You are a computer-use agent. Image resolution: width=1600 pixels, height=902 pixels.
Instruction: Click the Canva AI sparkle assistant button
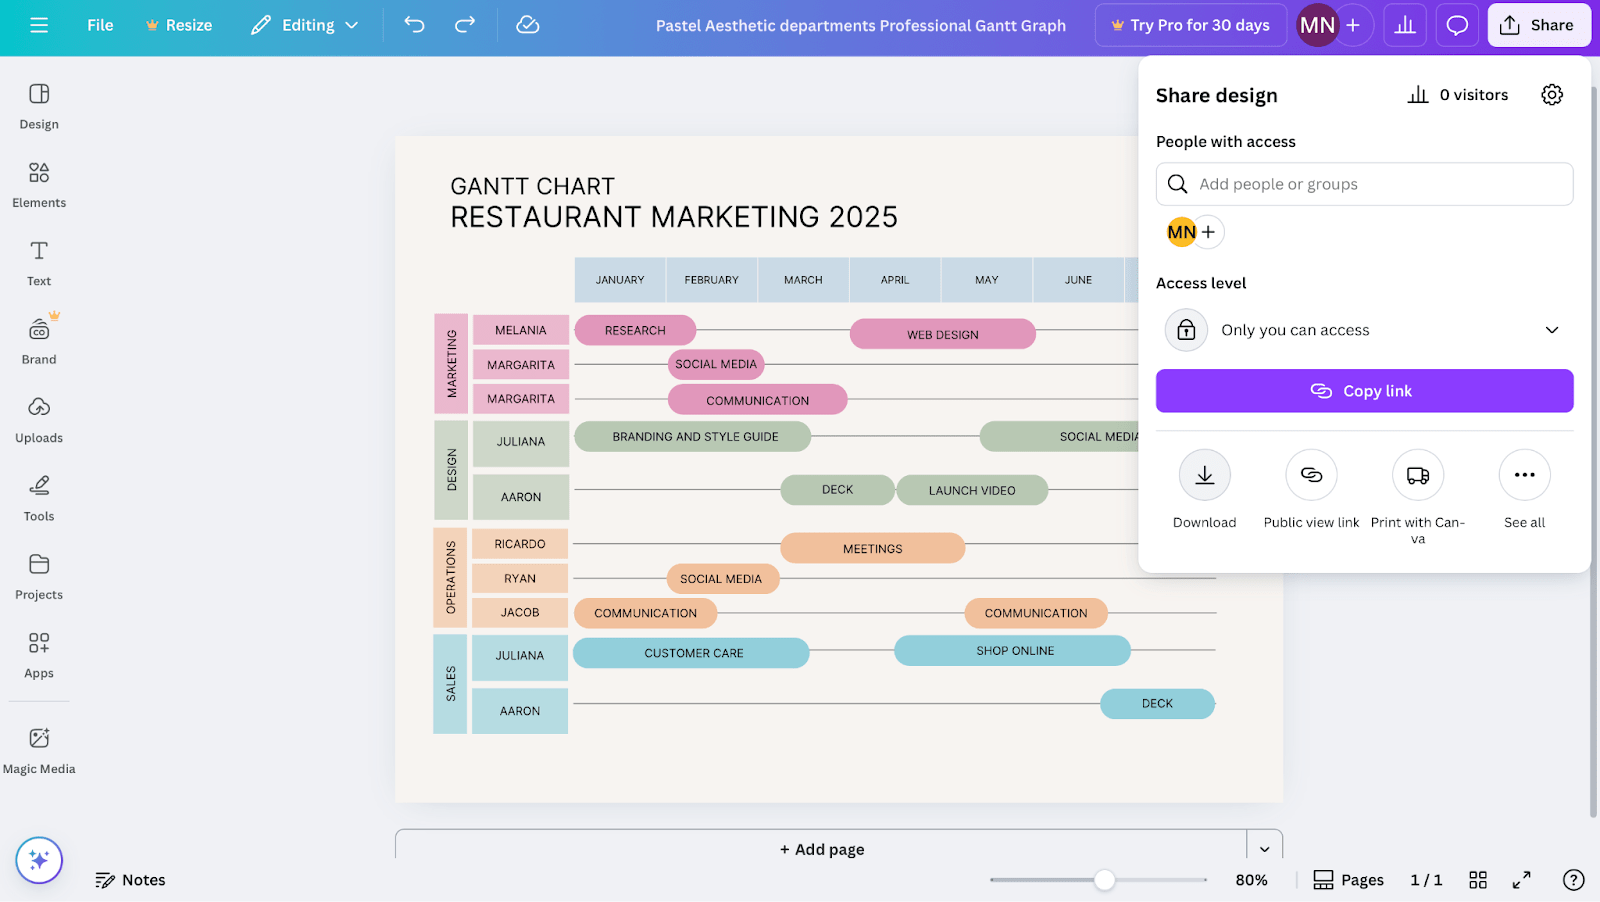[x=38, y=859]
